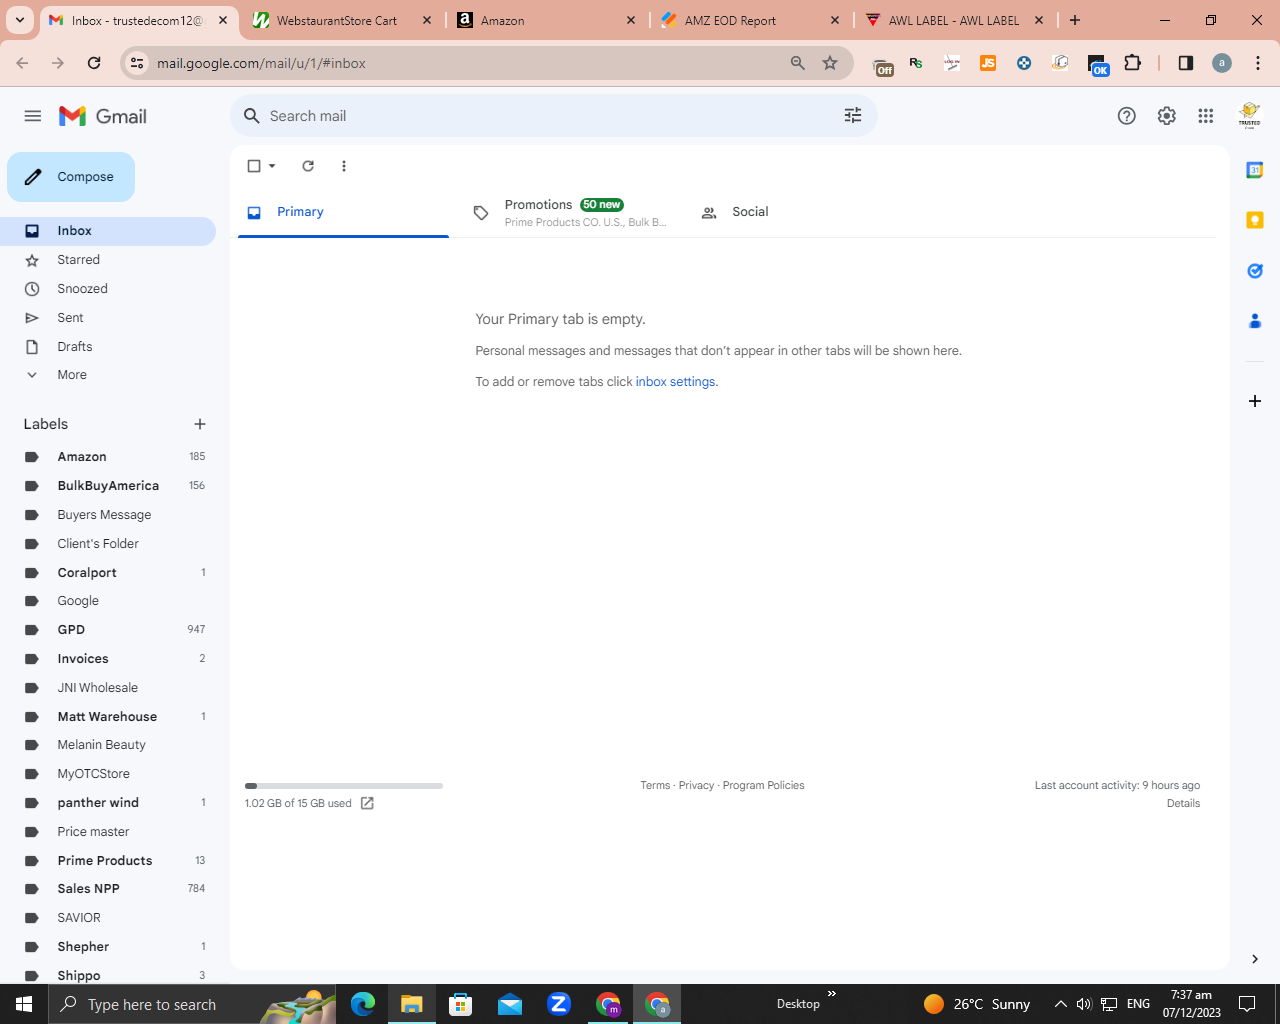Click the storage usage progress bar
Image resolution: width=1280 pixels, height=1024 pixels.
pyautogui.click(x=344, y=786)
